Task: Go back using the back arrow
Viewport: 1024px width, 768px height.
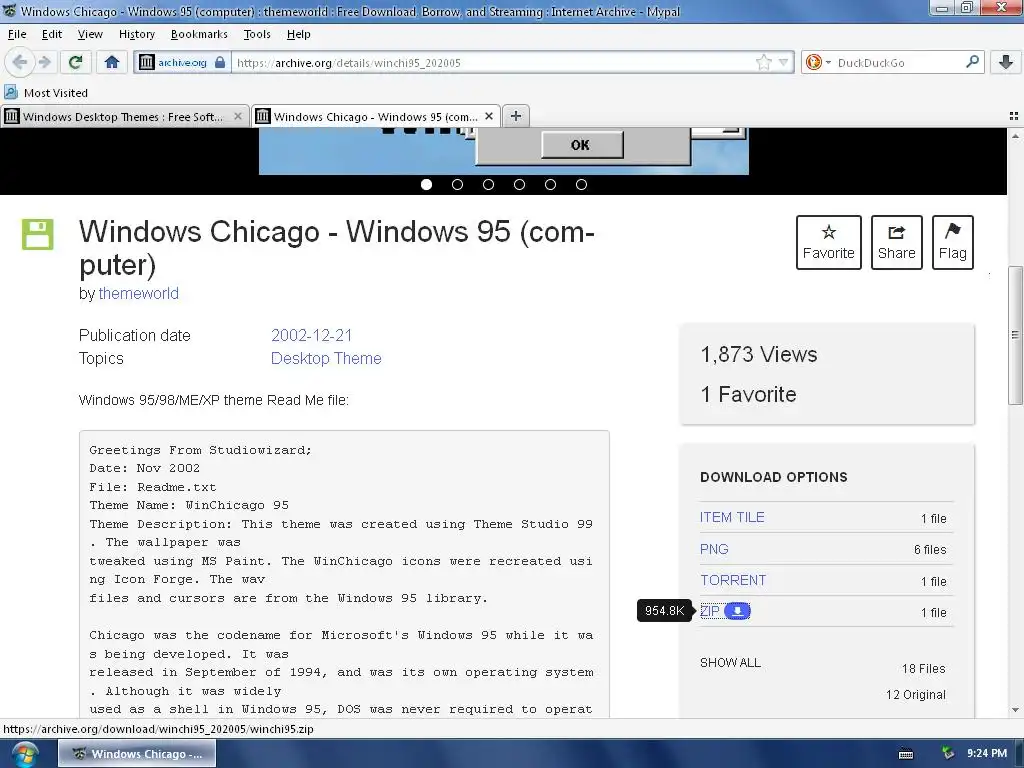Action: [19, 63]
